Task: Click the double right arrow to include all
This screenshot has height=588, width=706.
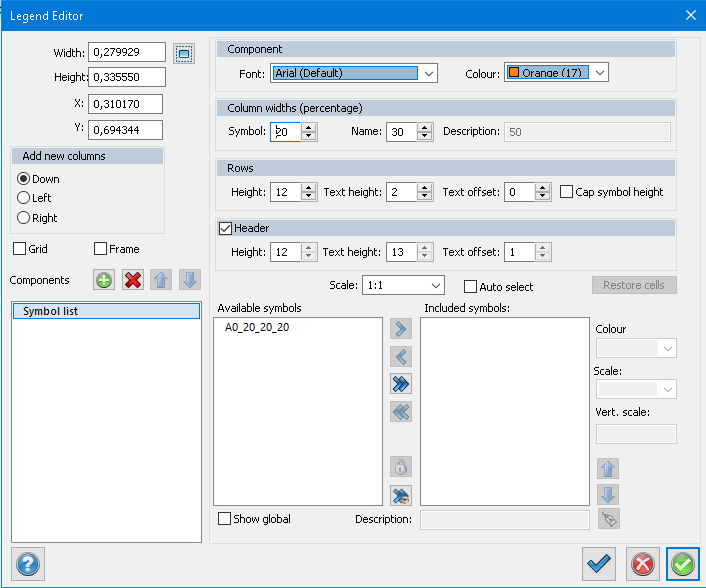Action: point(401,384)
